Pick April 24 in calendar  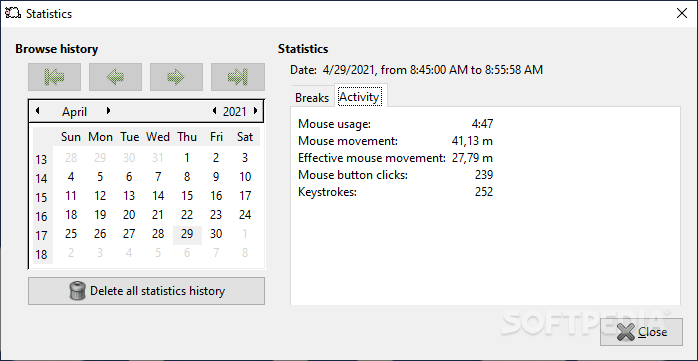[x=245, y=215]
